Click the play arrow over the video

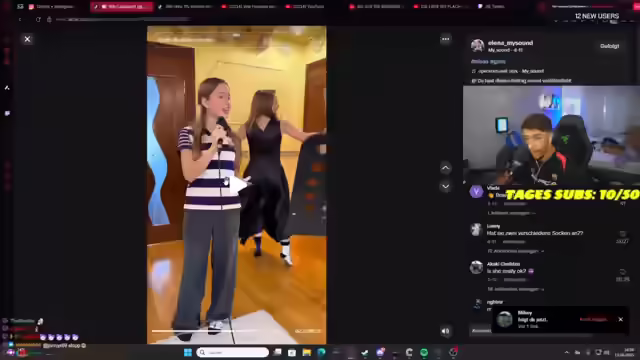point(238,184)
